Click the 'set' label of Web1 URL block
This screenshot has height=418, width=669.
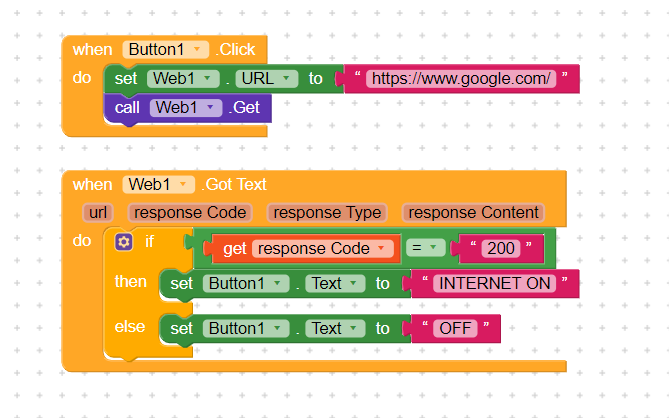click(x=125, y=78)
